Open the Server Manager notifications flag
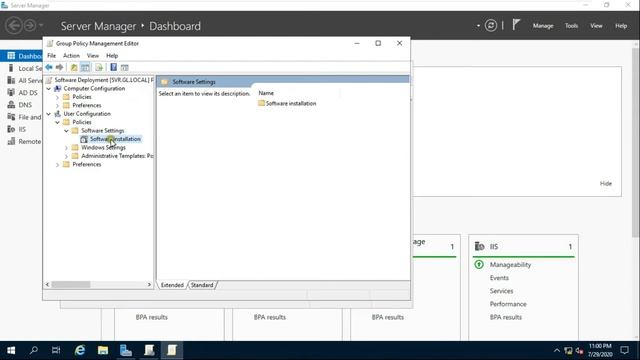This screenshot has height=360, width=640. pyautogui.click(x=516, y=25)
